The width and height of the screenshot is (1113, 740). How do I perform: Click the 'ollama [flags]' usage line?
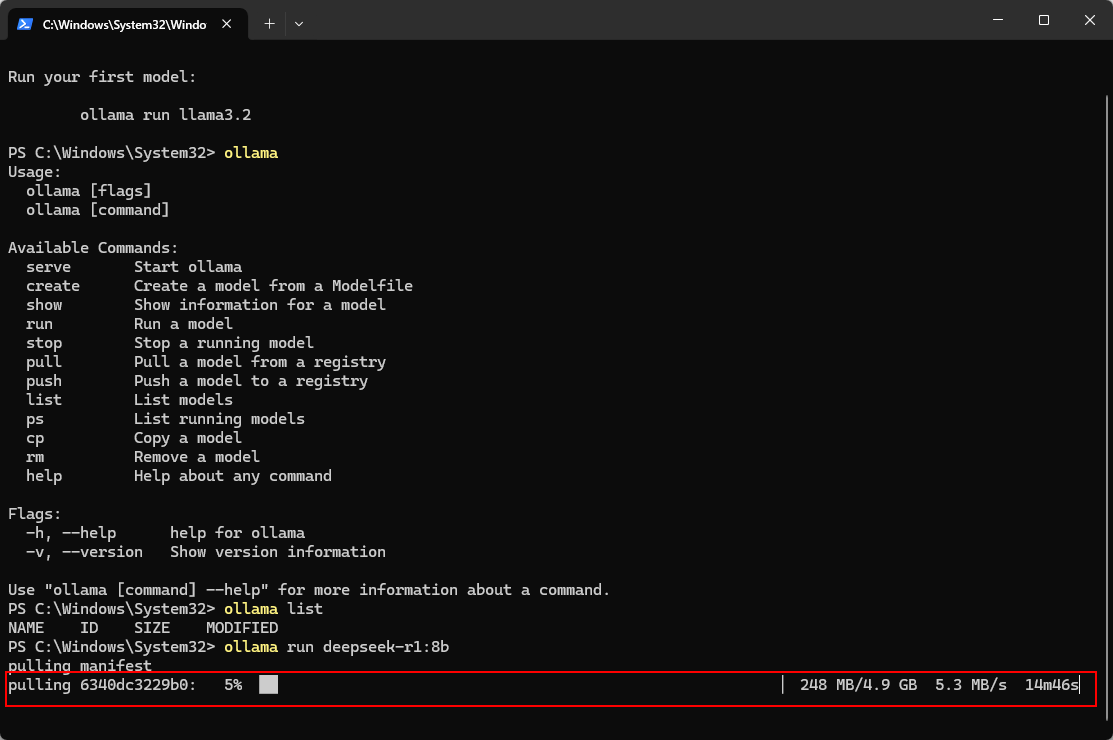pyautogui.click(x=89, y=191)
